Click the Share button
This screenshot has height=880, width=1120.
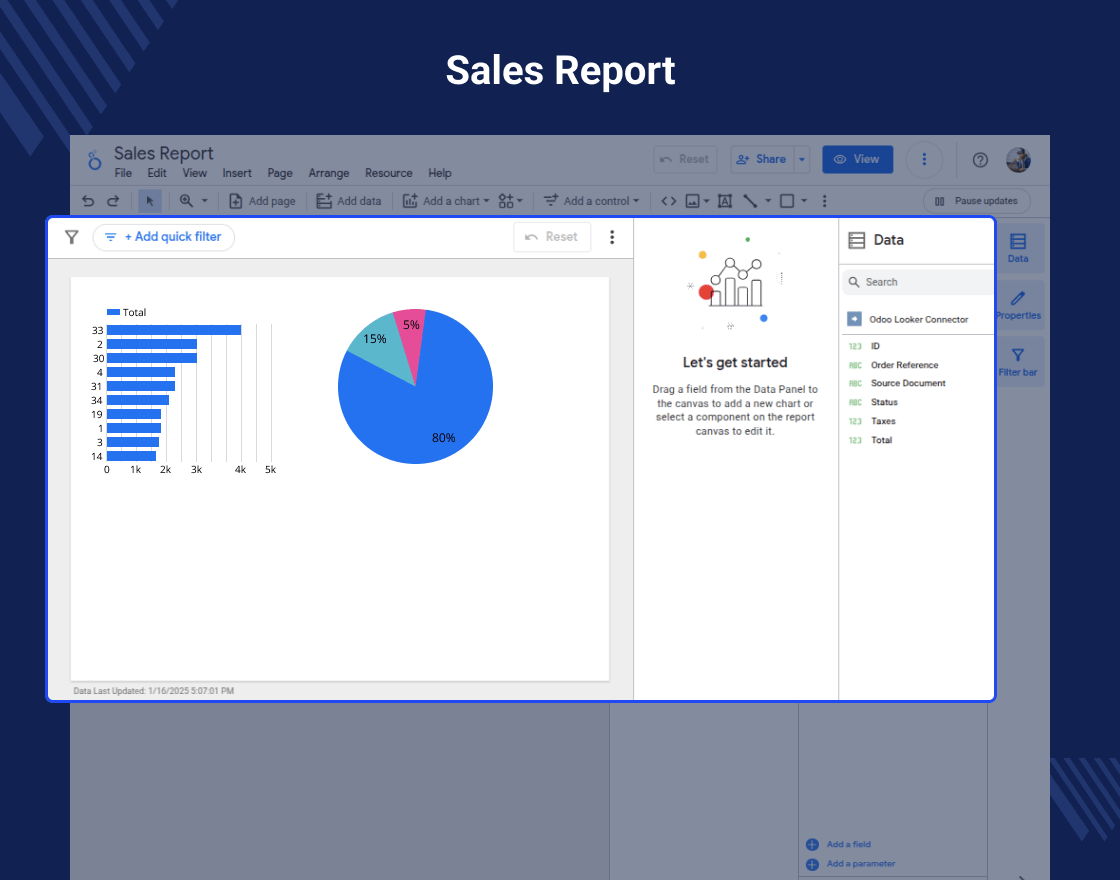pyautogui.click(x=761, y=159)
